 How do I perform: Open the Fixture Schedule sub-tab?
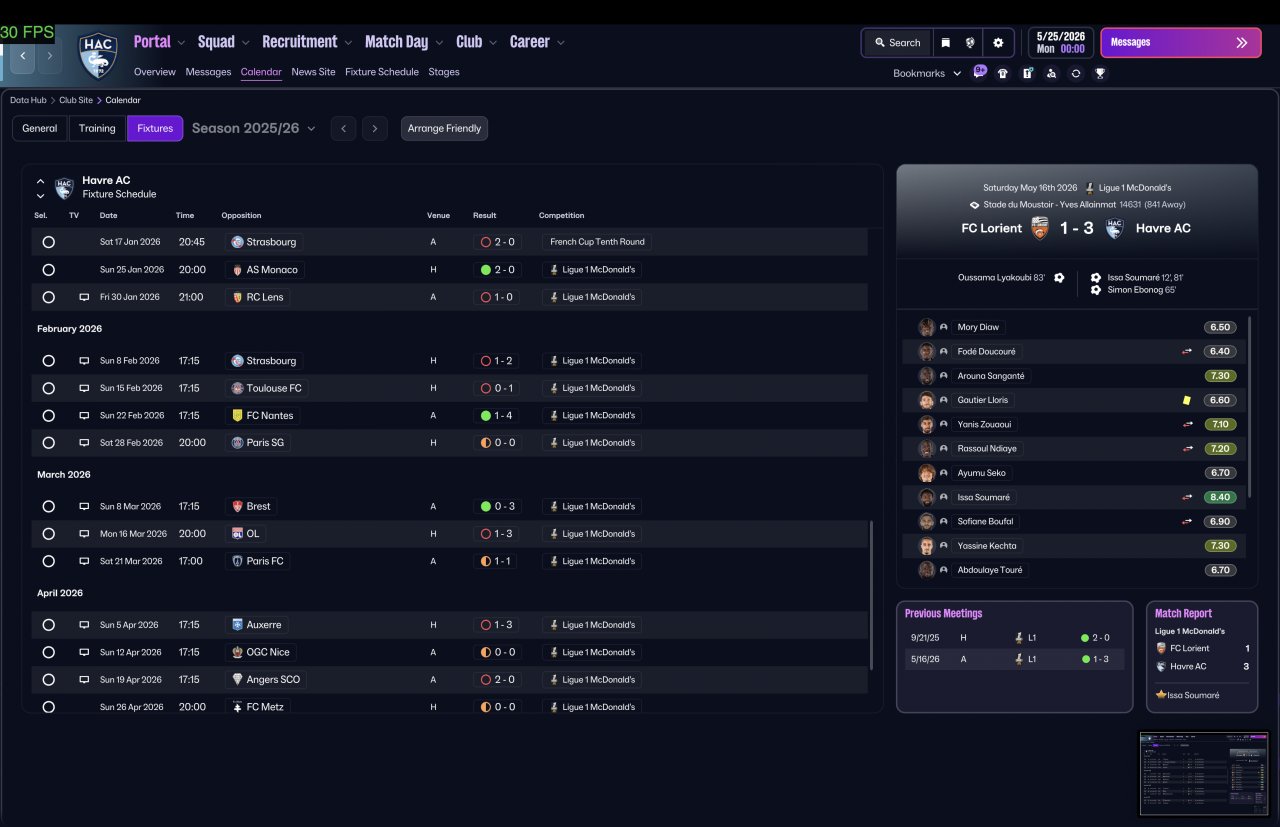pyautogui.click(x=382, y=72)
